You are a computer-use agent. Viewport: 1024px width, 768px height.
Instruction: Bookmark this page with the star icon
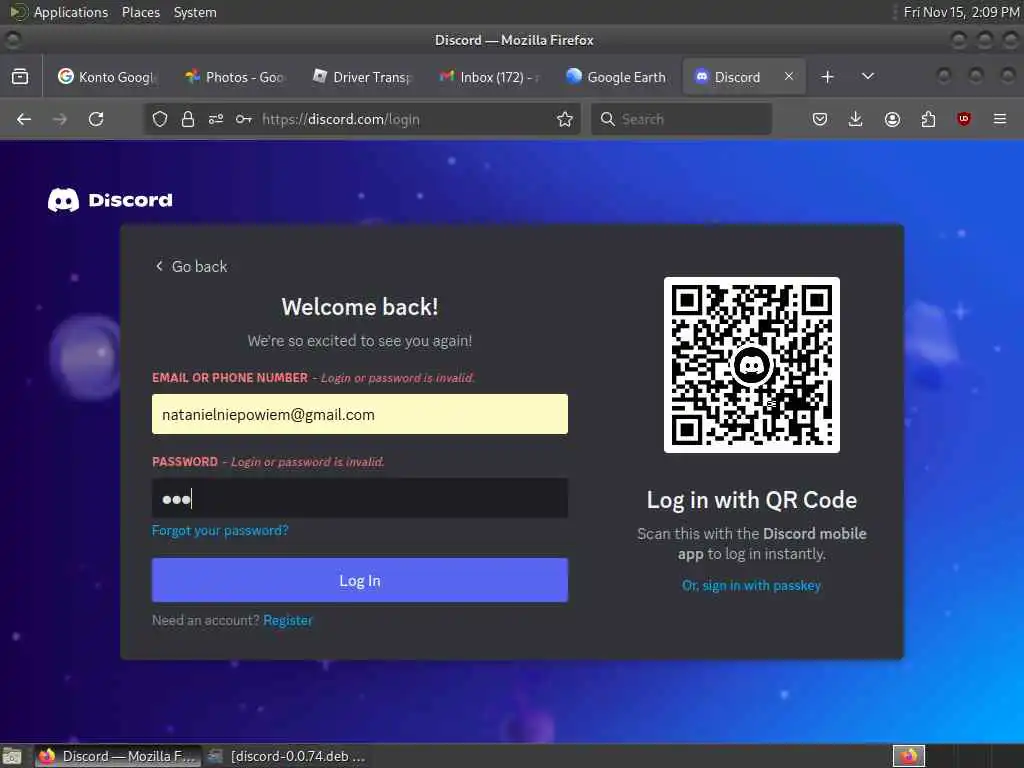pos(565,119)
